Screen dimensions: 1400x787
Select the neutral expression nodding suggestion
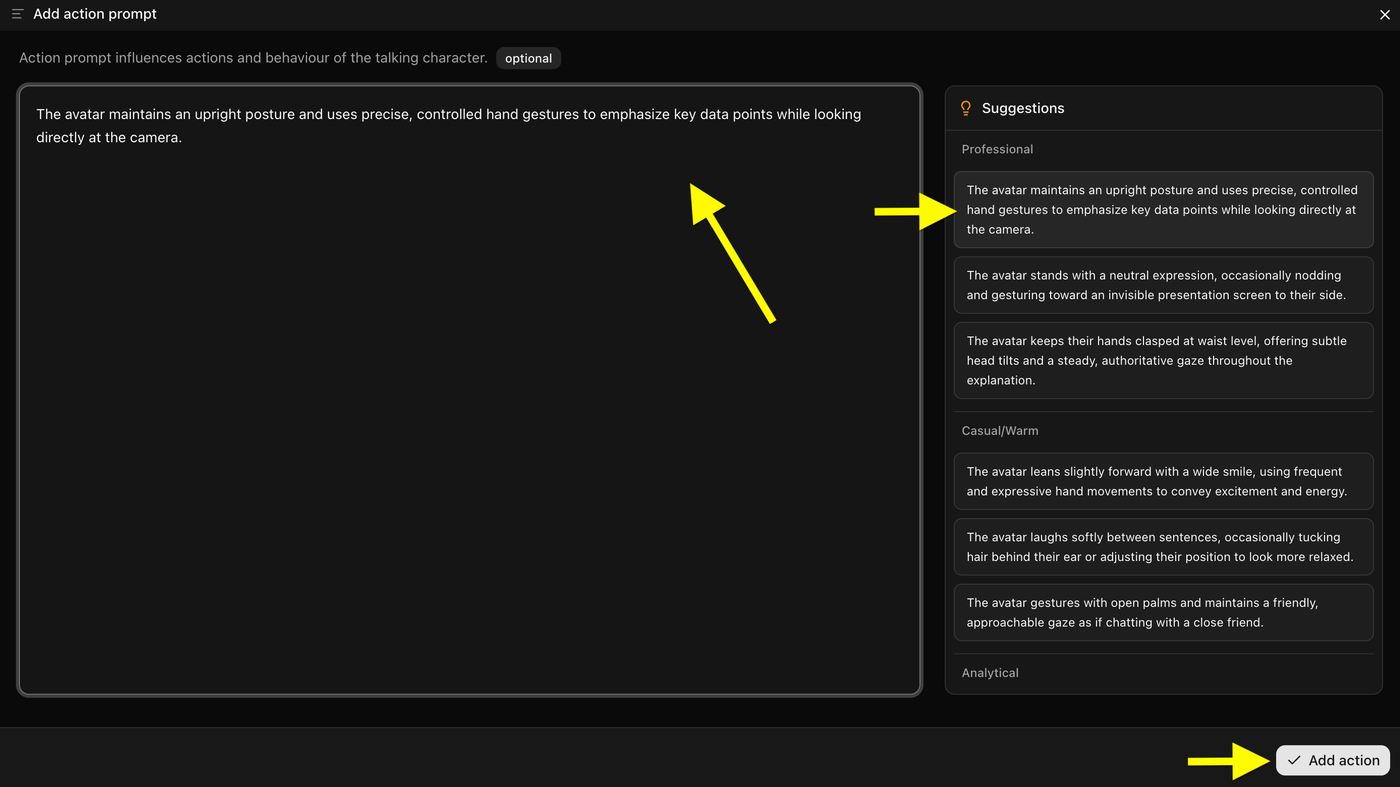pyautogui.click(x=1163, y=285)
